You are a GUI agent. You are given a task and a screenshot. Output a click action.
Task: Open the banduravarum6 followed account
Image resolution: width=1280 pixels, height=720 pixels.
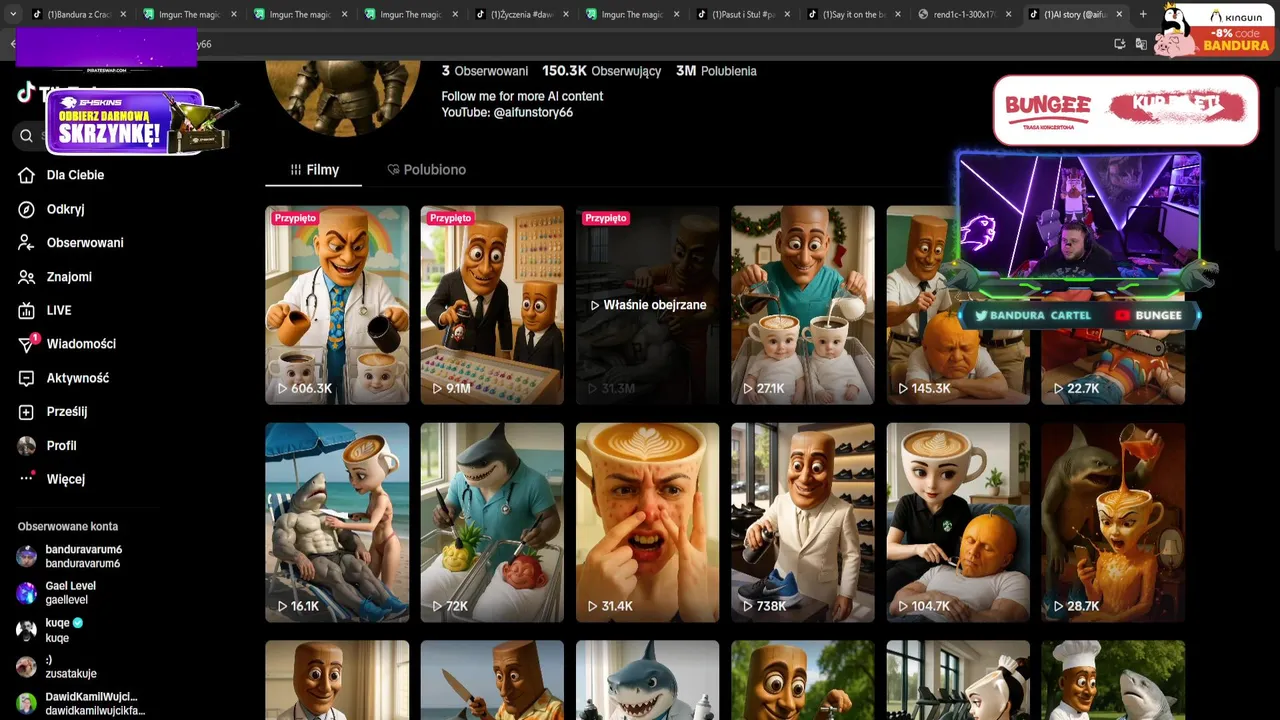pyautogui.click(x=70, y=557)
